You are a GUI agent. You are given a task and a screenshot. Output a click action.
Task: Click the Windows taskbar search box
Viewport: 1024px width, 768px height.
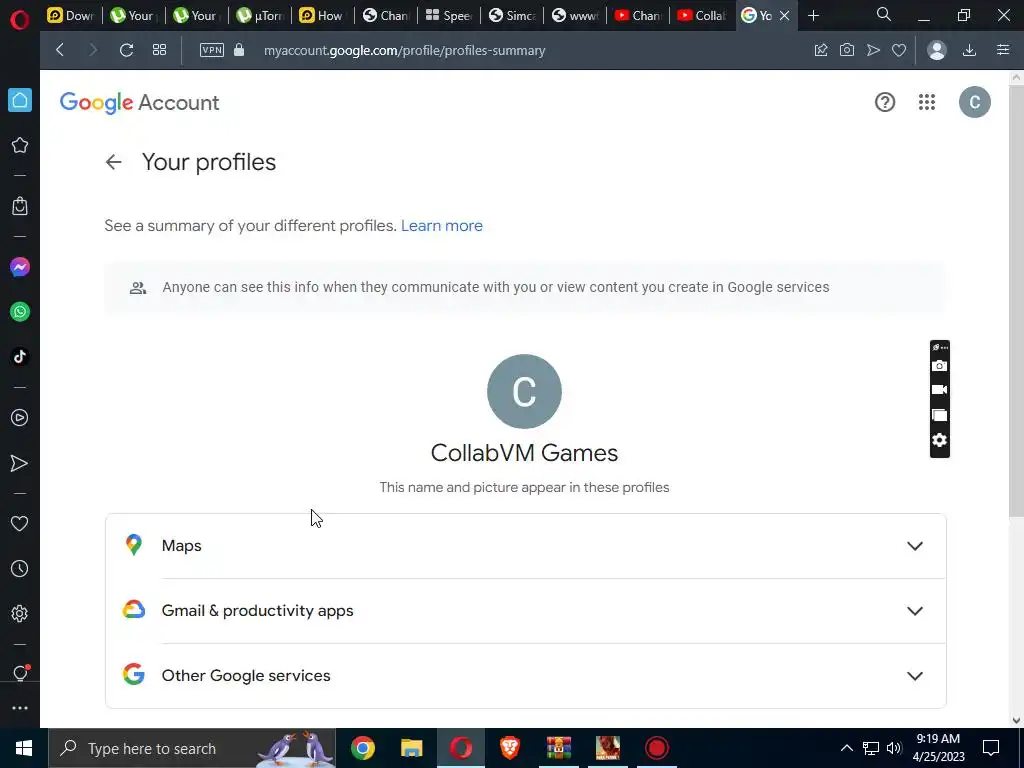point(192,748)
